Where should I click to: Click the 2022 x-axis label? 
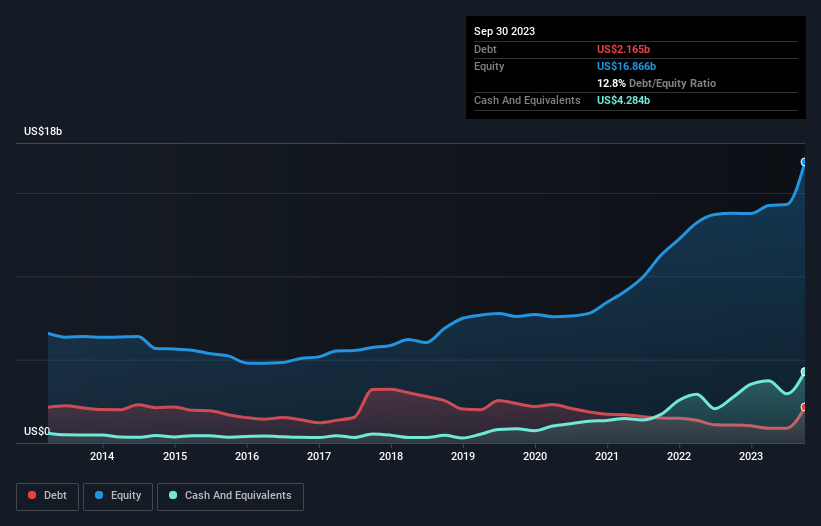tap(679, 456)
